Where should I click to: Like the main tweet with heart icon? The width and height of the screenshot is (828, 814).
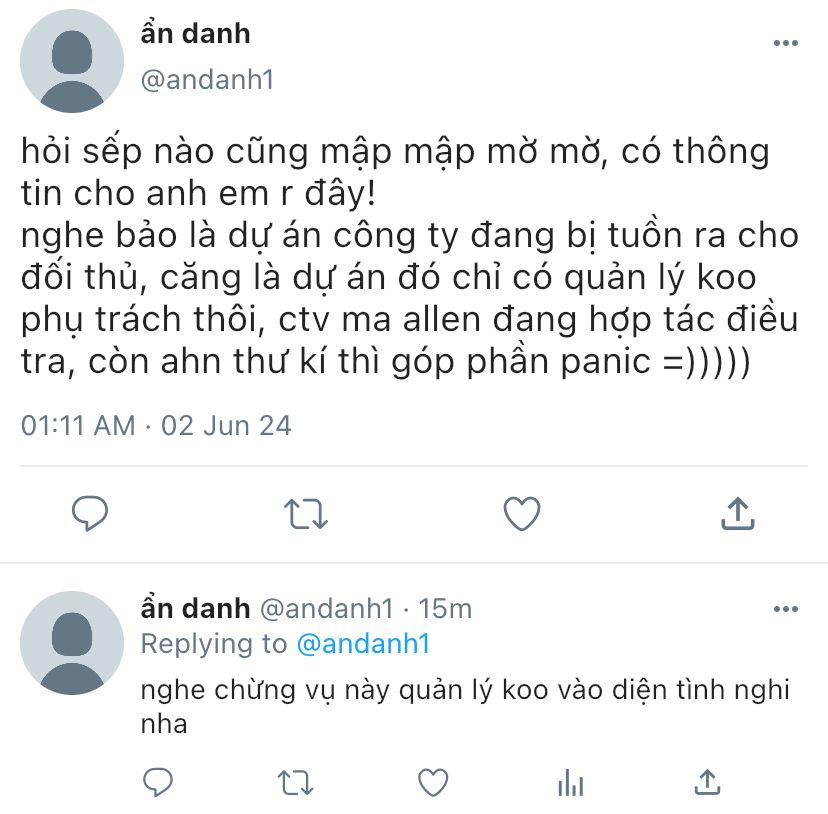tap(522, 513)
